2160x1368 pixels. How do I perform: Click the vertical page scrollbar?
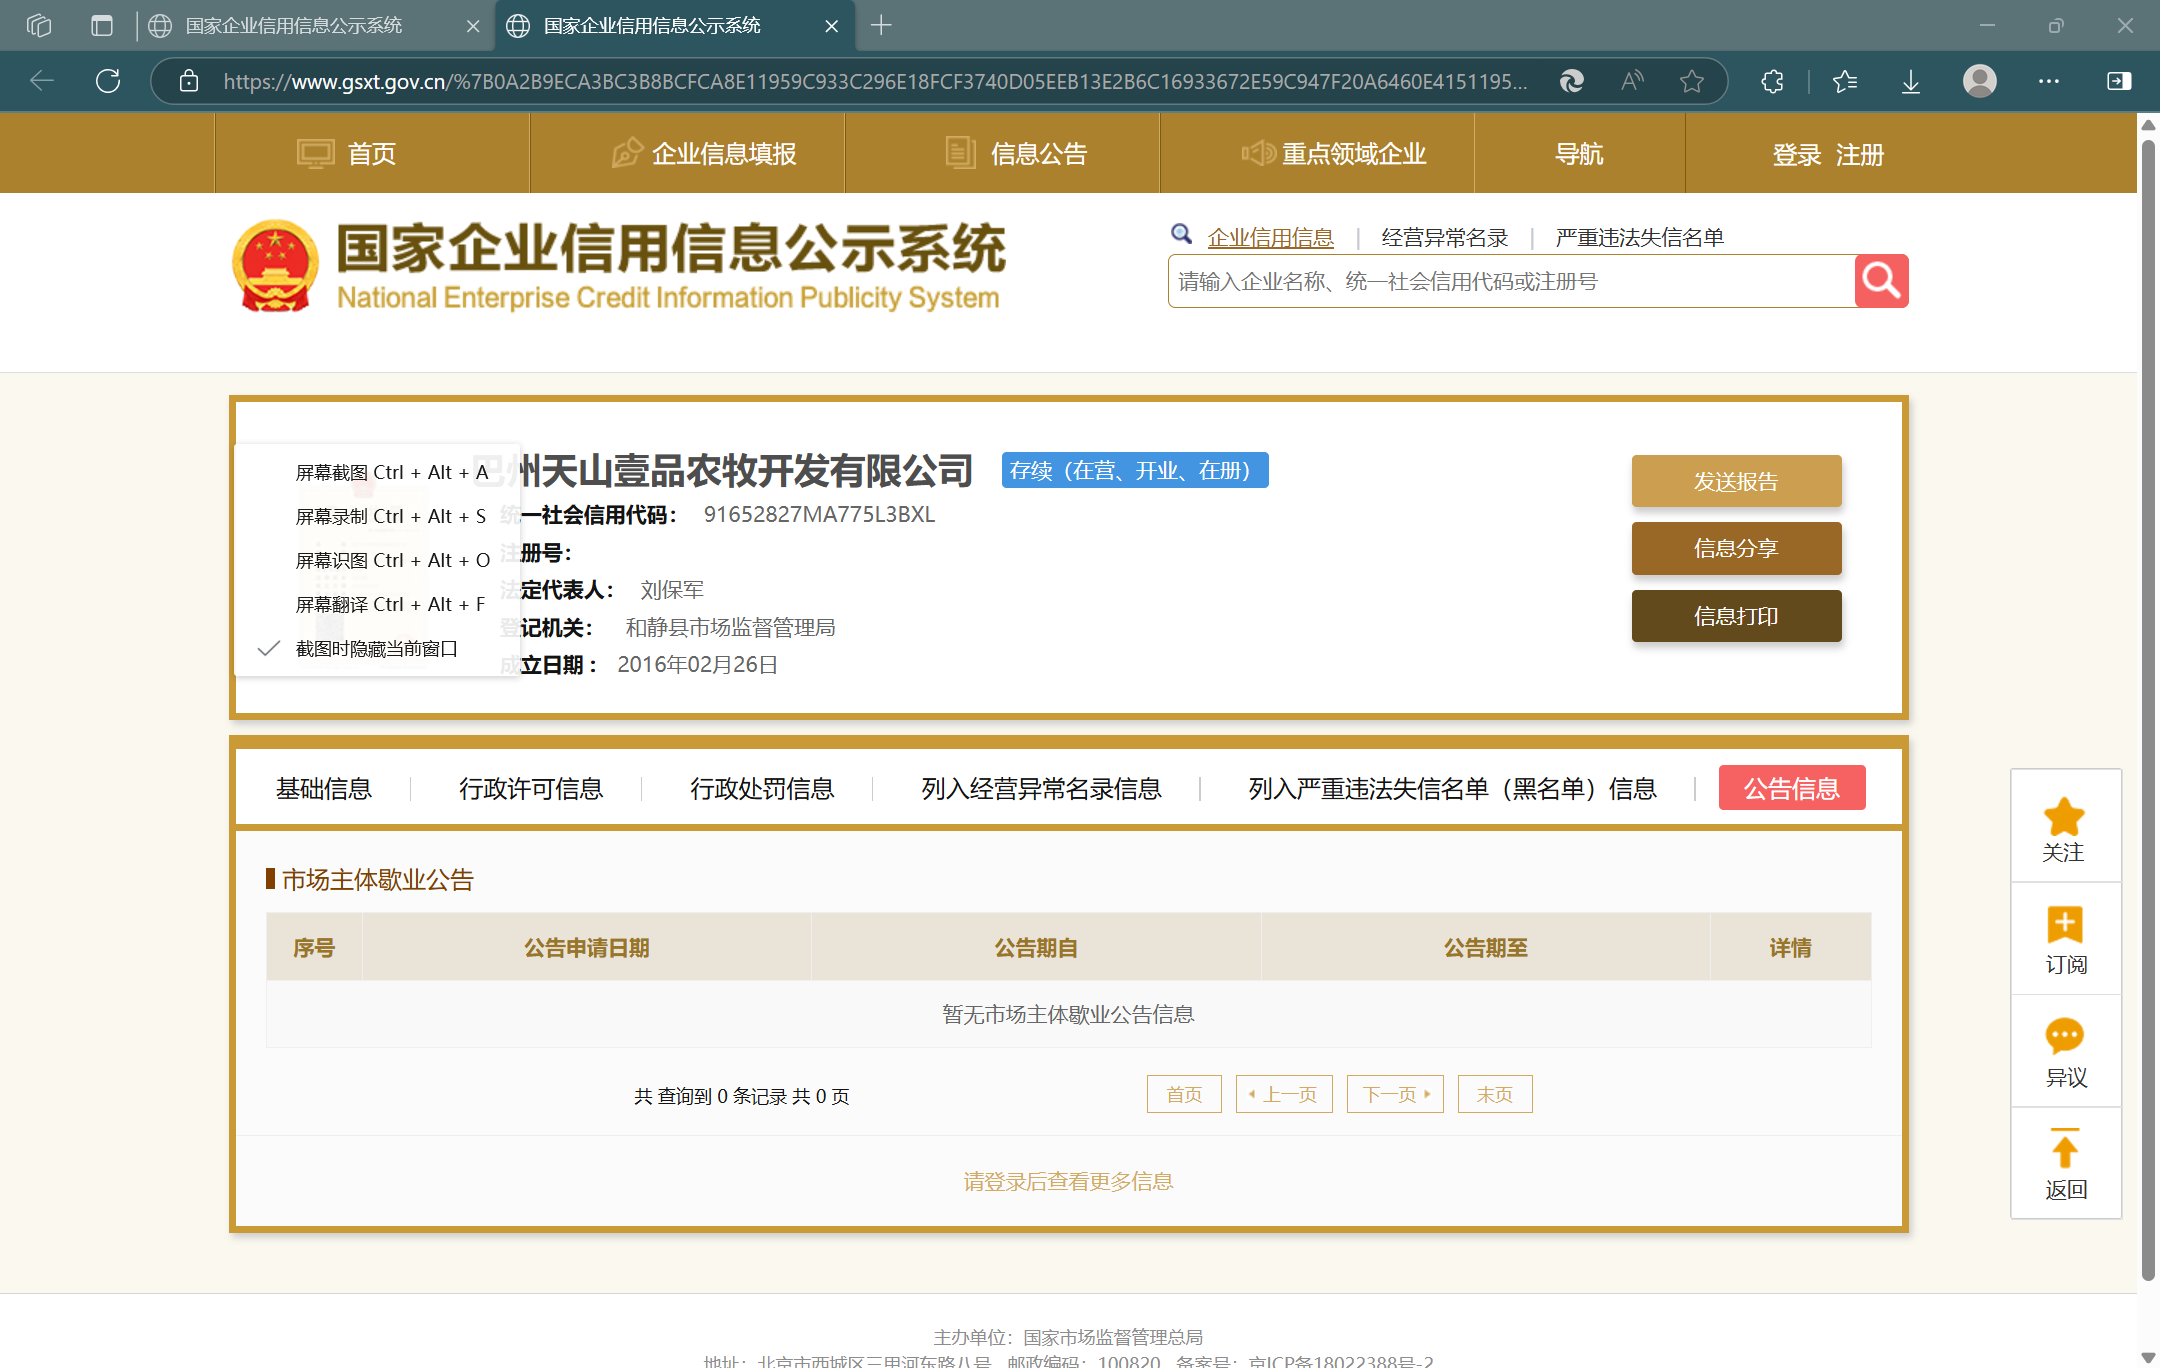tap(2148, 710)
